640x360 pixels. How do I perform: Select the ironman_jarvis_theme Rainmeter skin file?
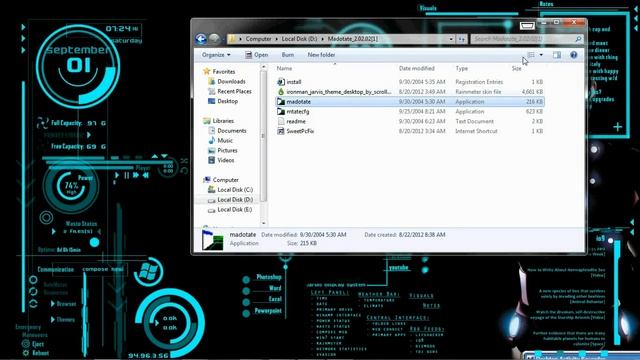[x=339, y=92]
